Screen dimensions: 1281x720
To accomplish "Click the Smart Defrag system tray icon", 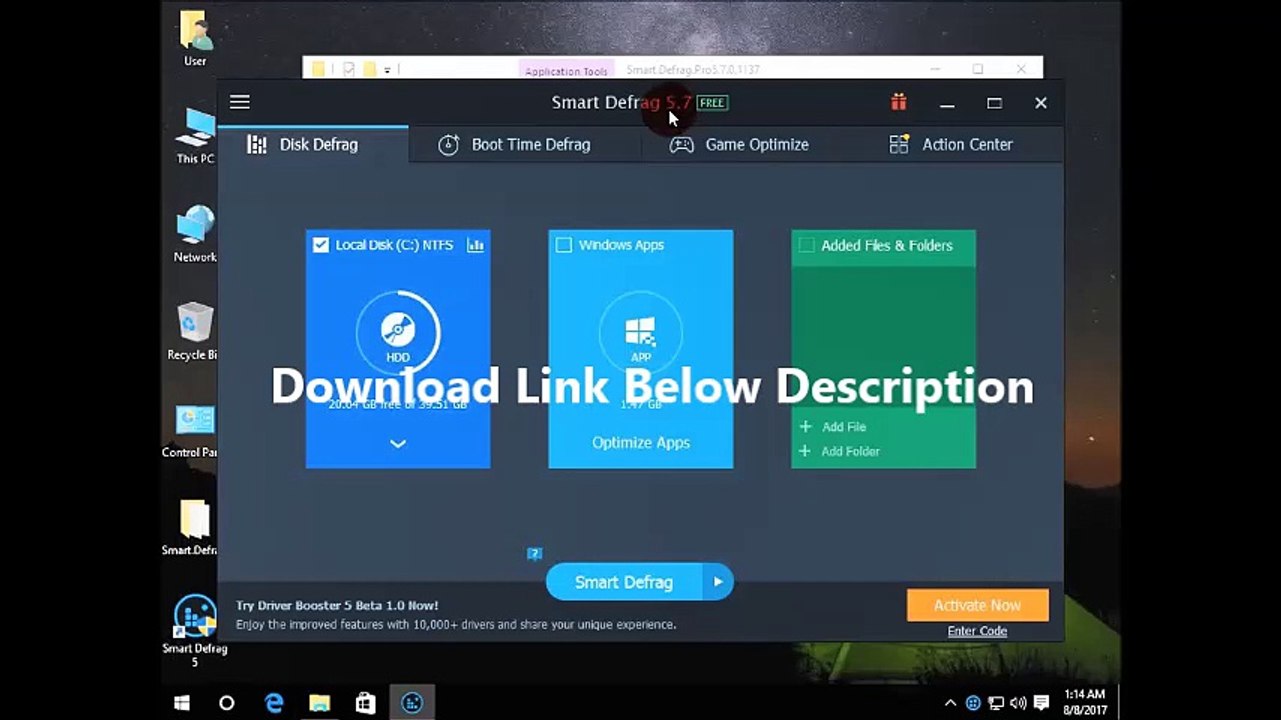I will pos(973,703).
